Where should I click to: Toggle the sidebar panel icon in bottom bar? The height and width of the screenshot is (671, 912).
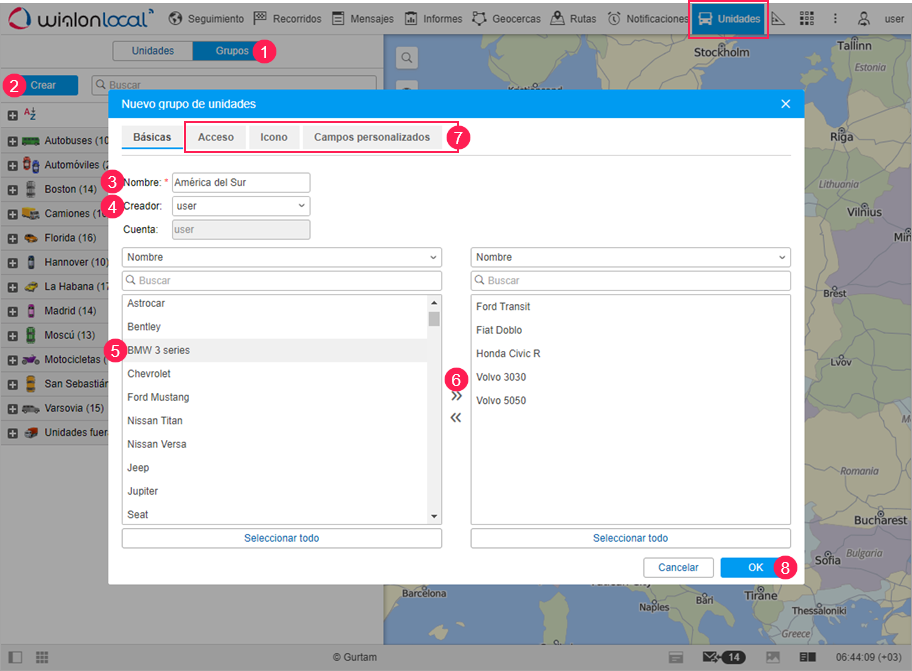[x=15, y=657]
